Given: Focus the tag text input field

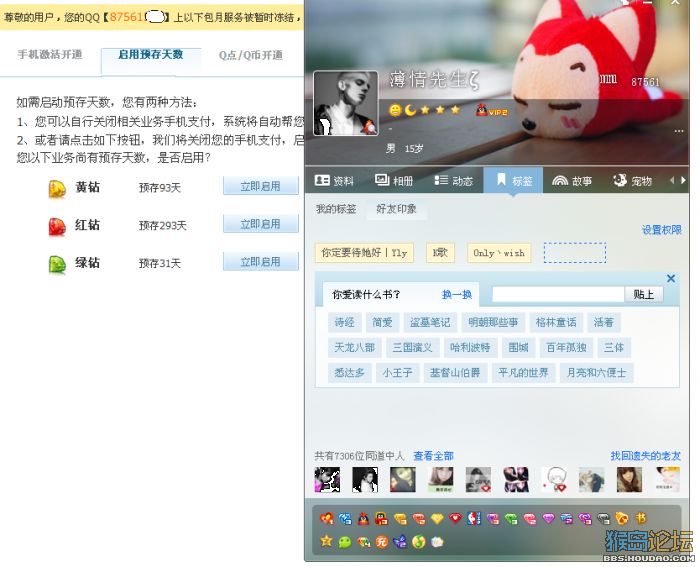Looking at the screenshot, I should click(x=558, y=295).
